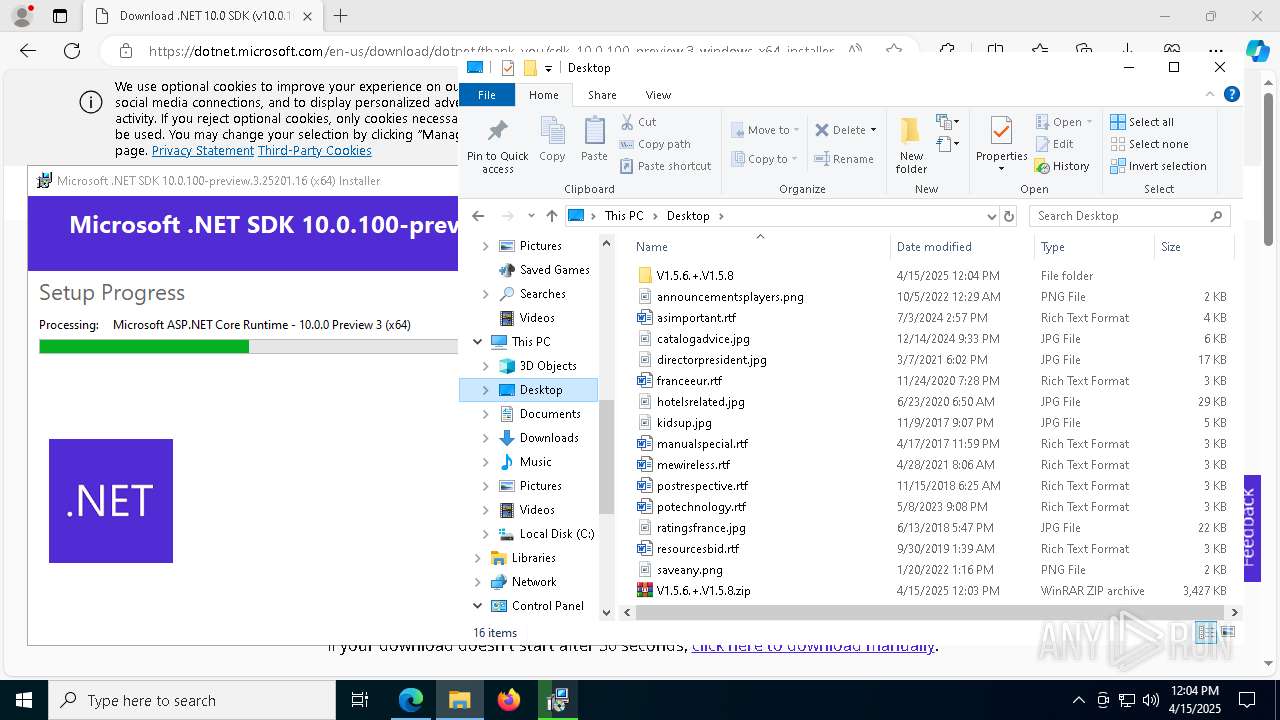Switch to the Share tab

[x=602, y=95]
